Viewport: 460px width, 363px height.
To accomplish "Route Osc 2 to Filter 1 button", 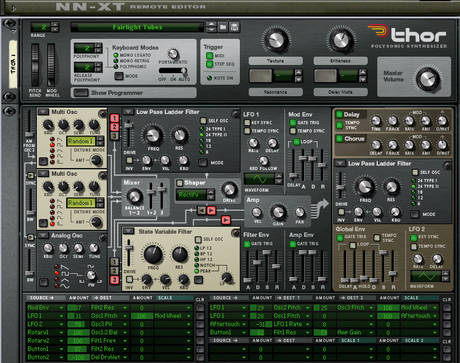I will coord(114,127).
